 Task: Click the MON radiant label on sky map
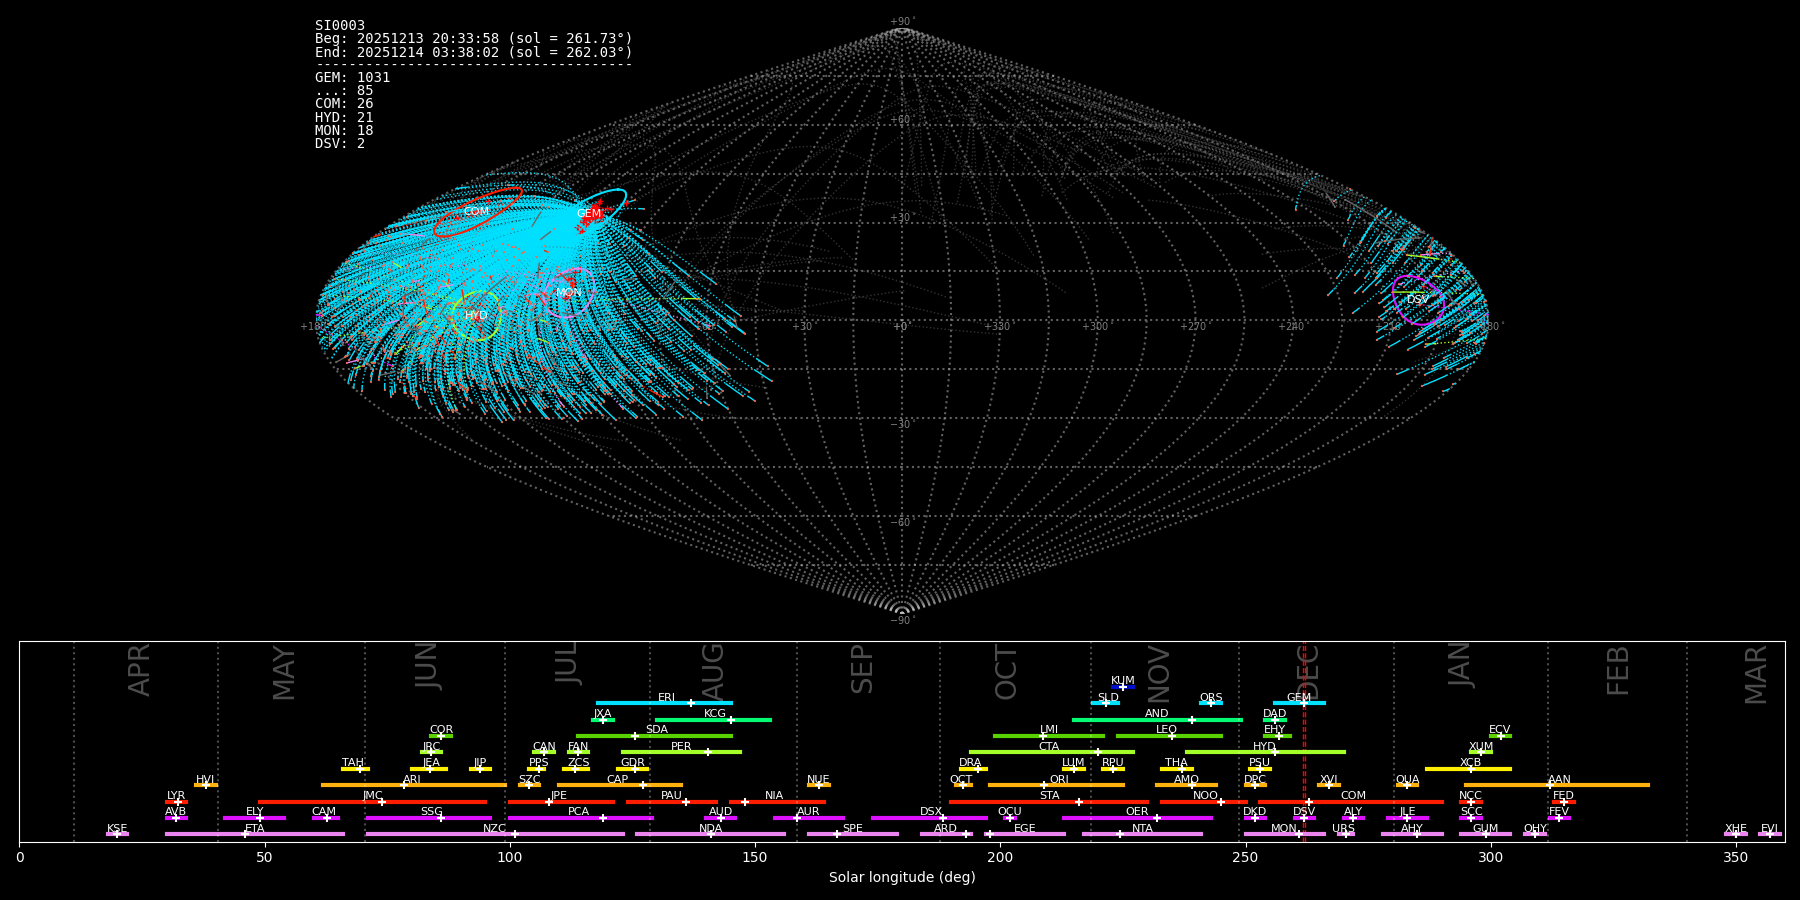pyautogui.click(x=568, y=293)
